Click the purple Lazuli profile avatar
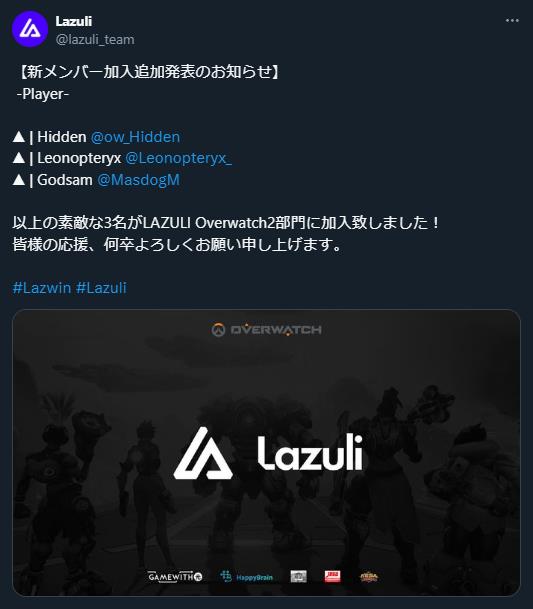Image resolution: width=533 pixels, height=609 pixels. 30,29
